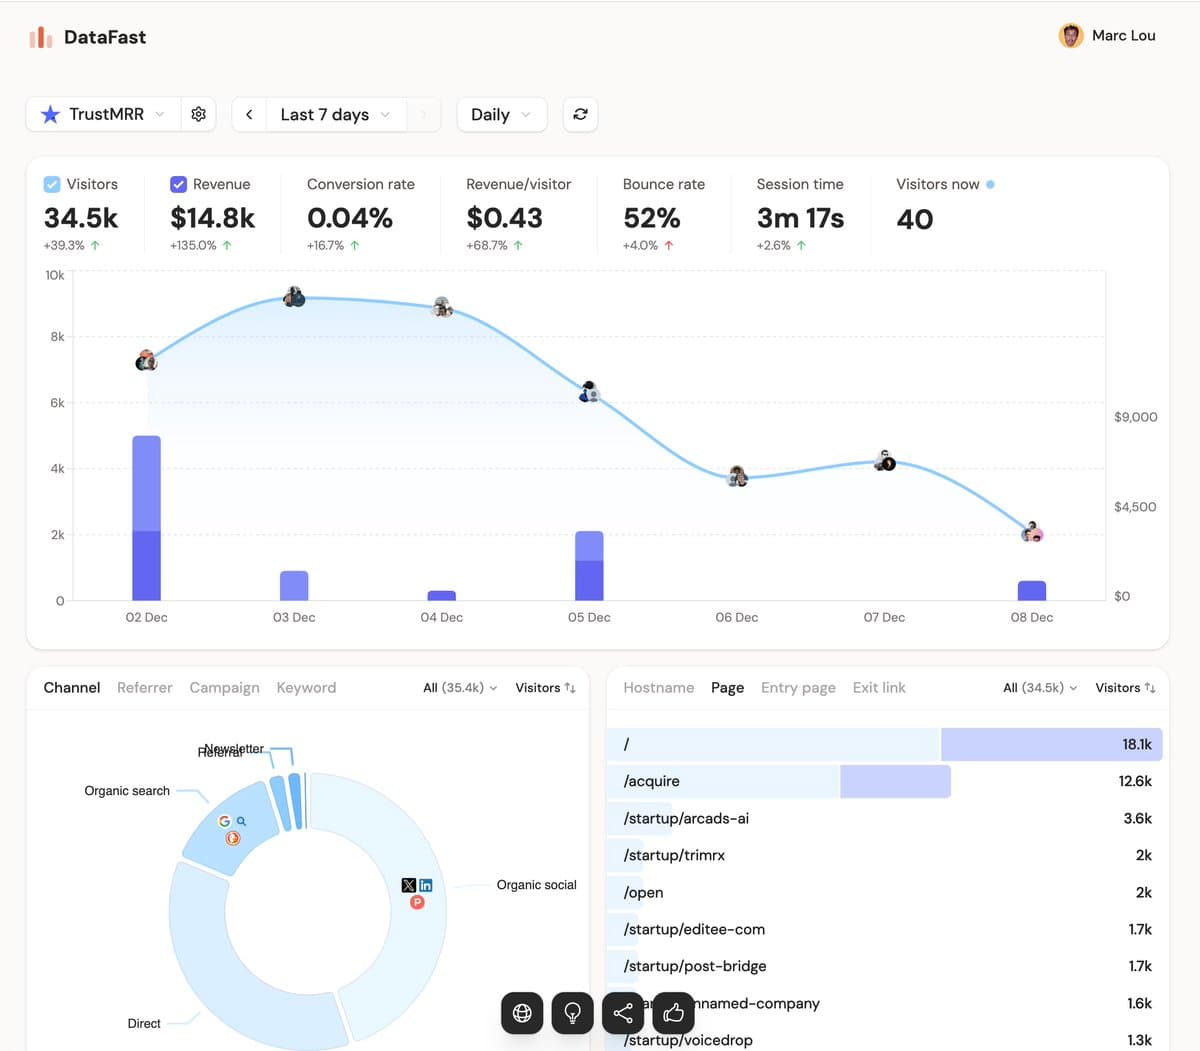Click the Bounce rate metric

663,214
